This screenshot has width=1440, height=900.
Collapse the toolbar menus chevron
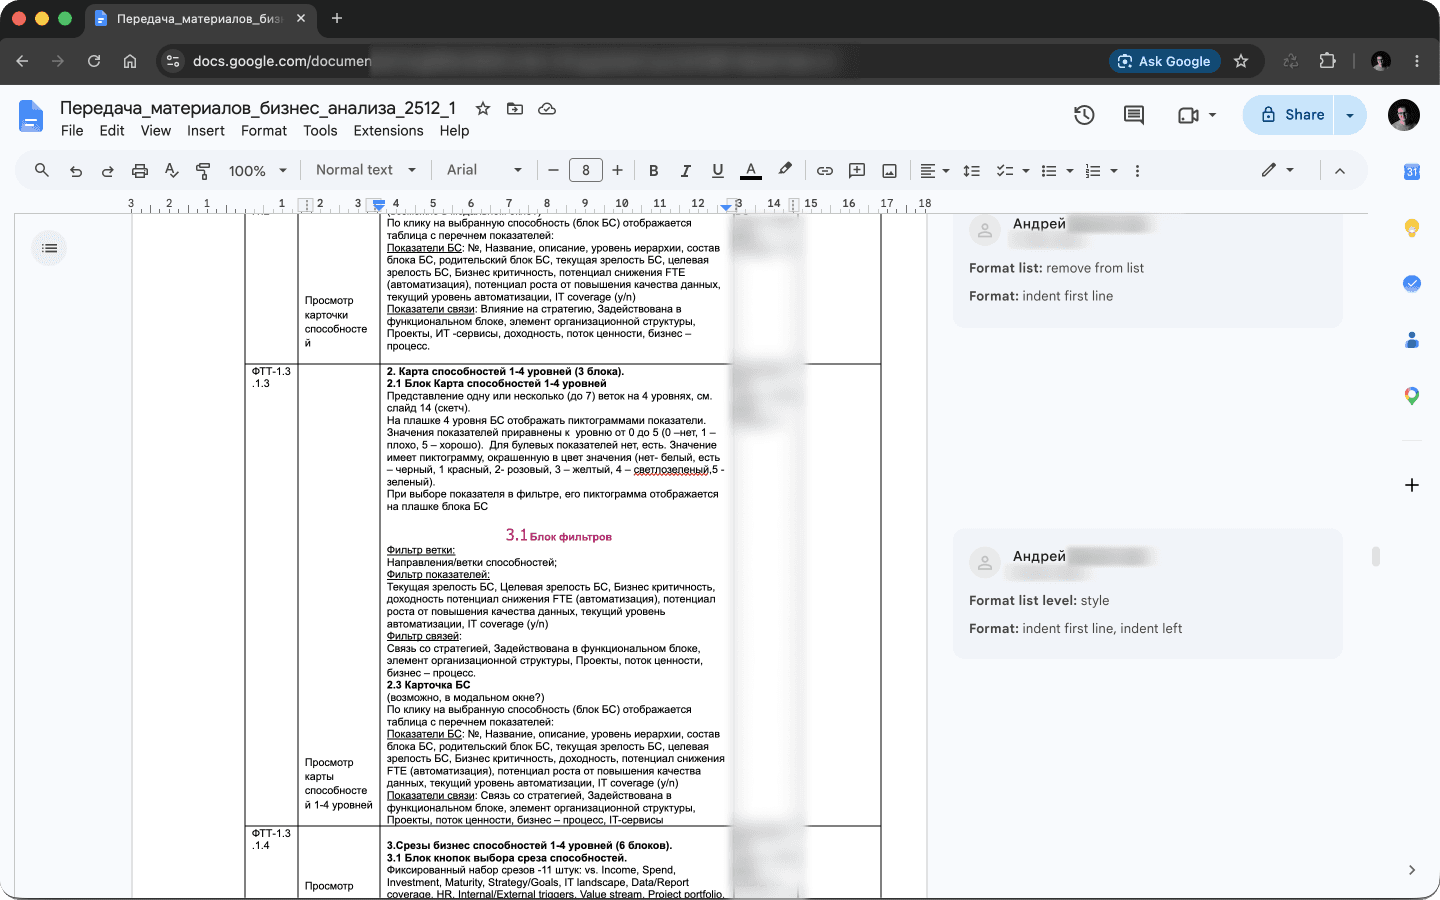pyautogui.click(x=1340, y=171)
